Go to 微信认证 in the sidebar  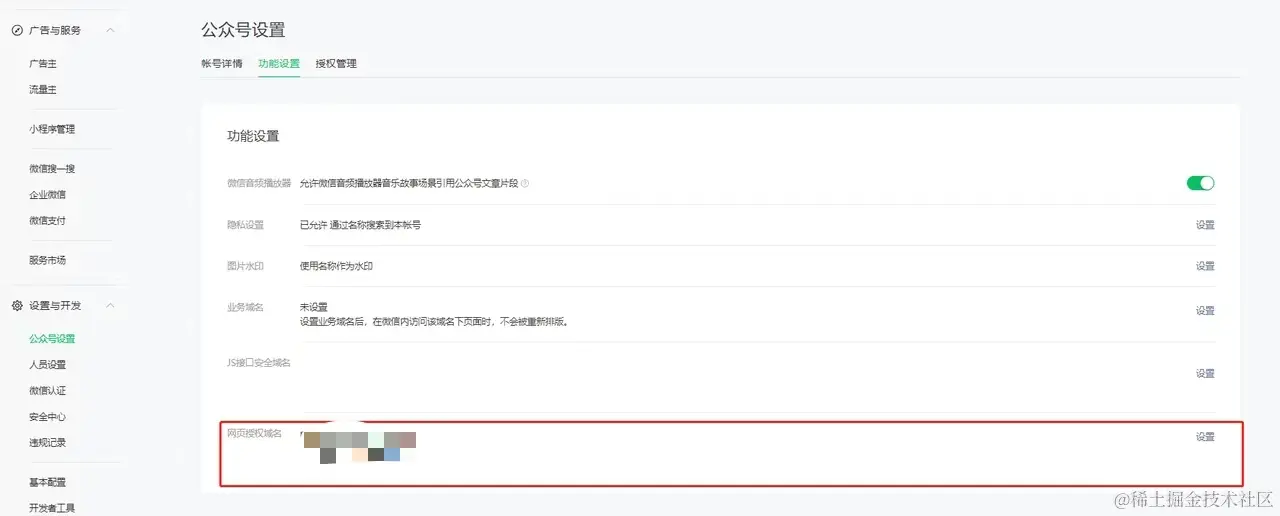pyautogui.click(x=47, y=391)
